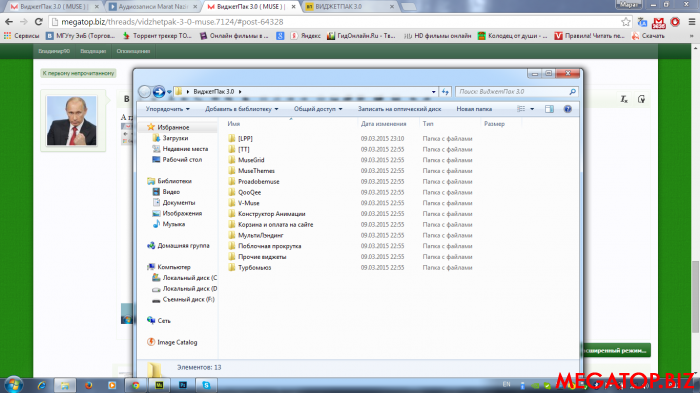Select Рабочий стол in navigation pane
The width and height of the screenshot is (700, 393).
182,159
